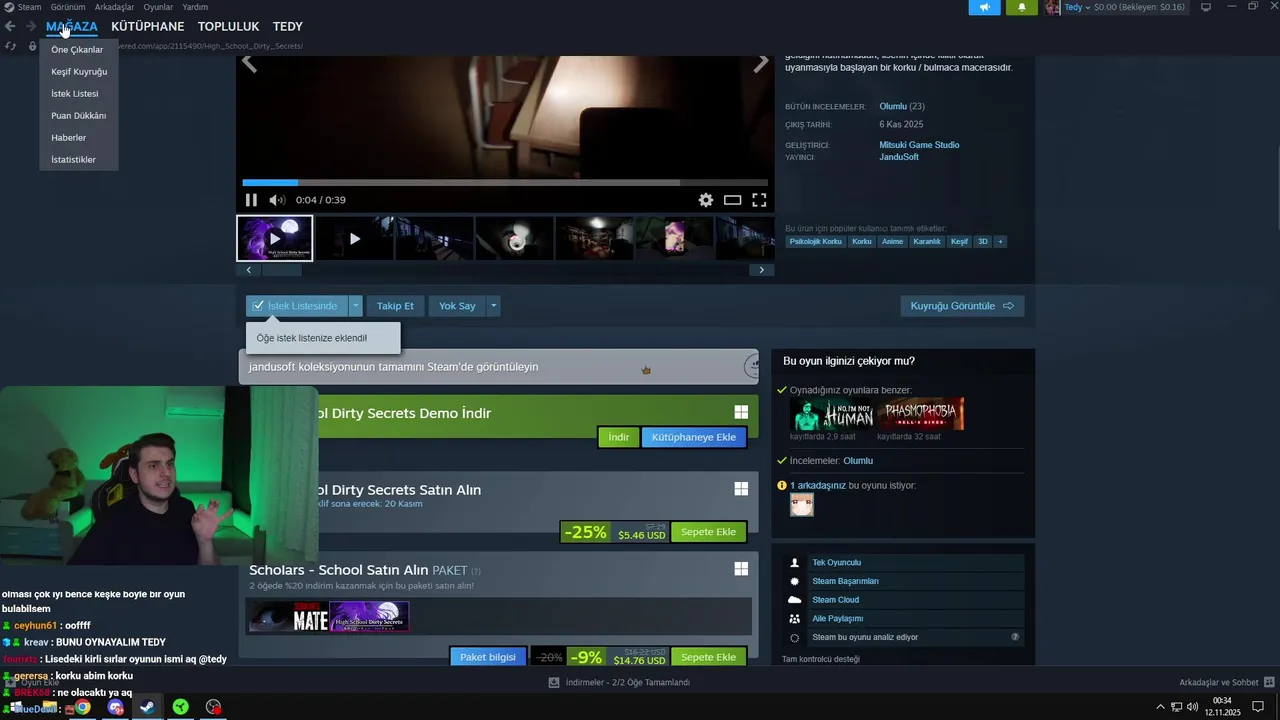Open KÜTÜPHANE tab
This screenshot has width=1280, height=720.
point(148,26)
